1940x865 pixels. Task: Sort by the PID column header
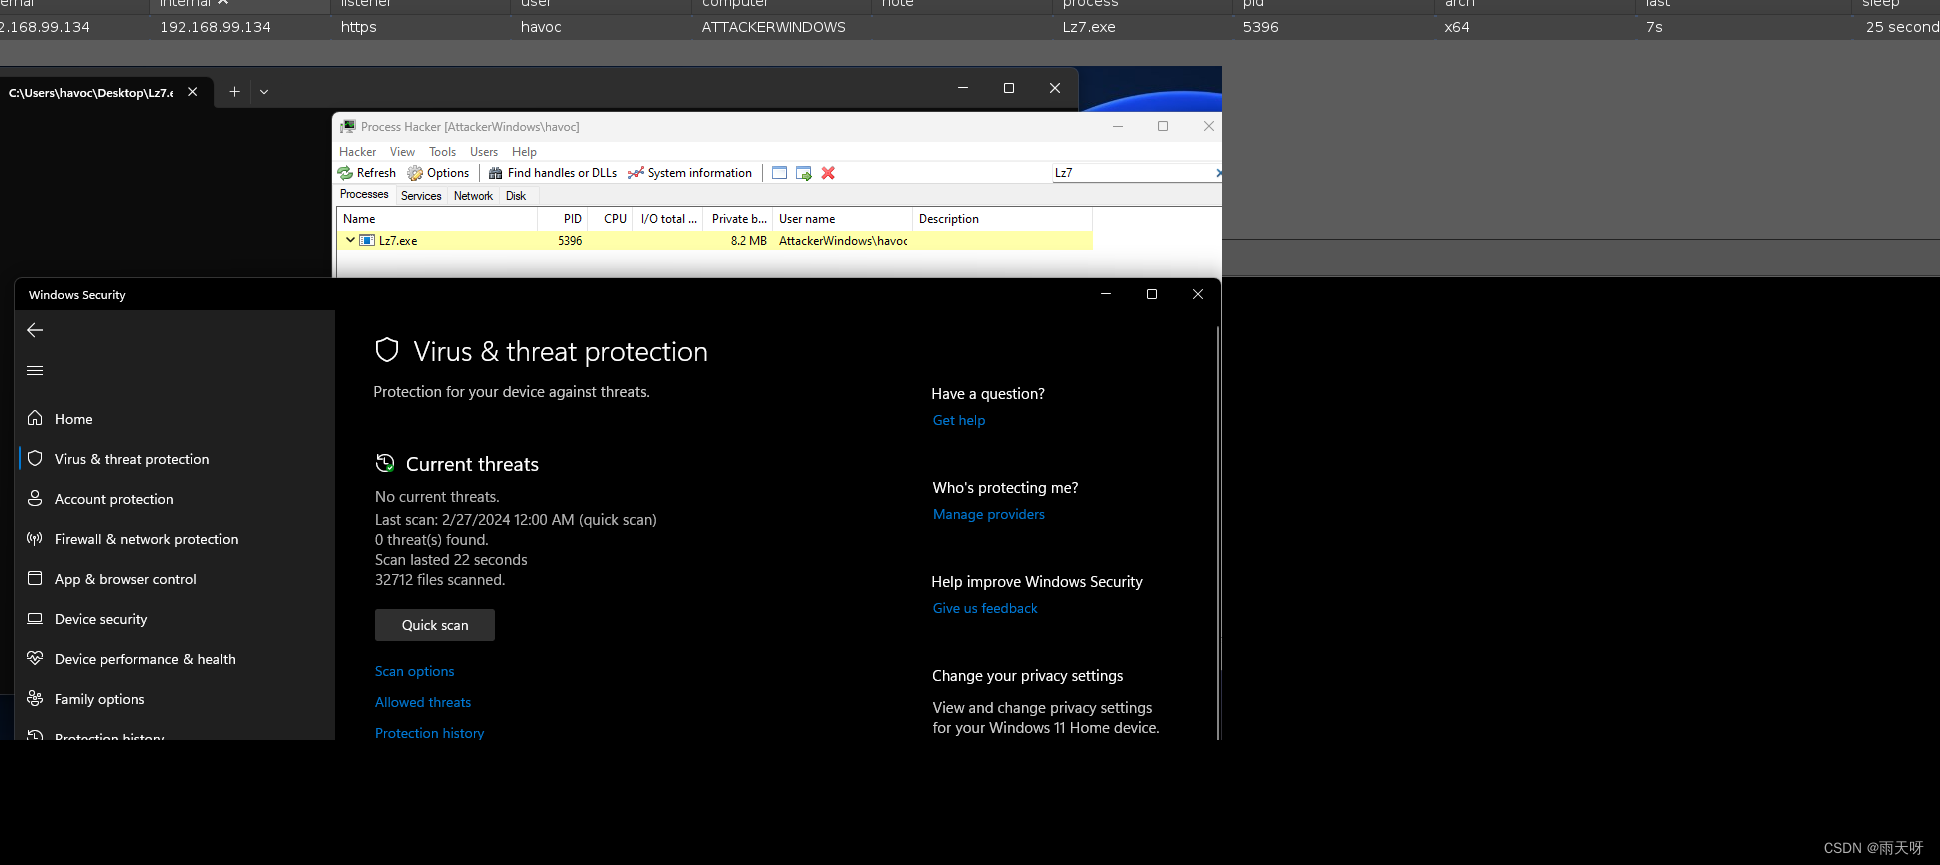pos(562,219)
